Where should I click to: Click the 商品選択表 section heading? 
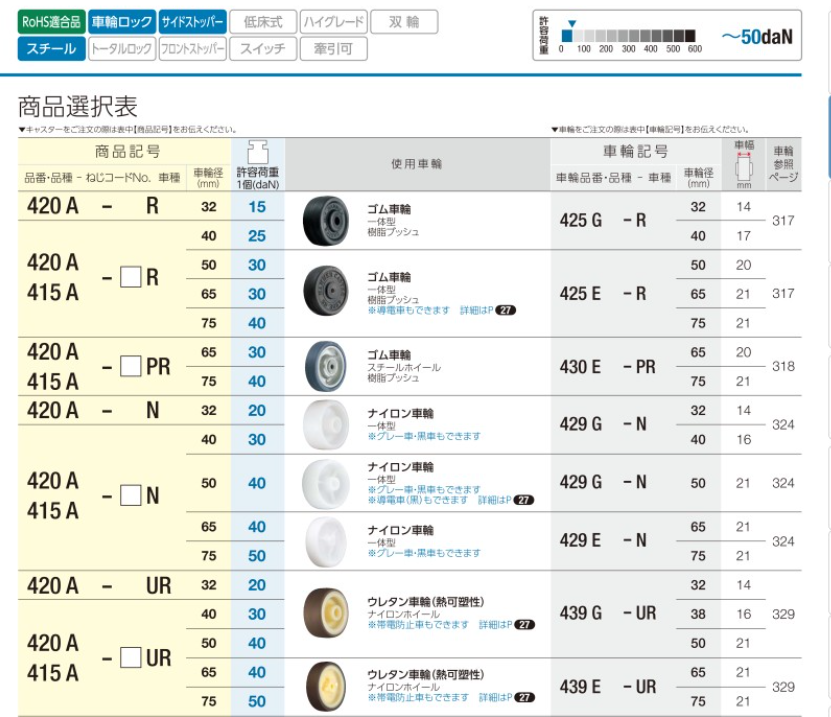pyautogui.click(x=78, y=106)
